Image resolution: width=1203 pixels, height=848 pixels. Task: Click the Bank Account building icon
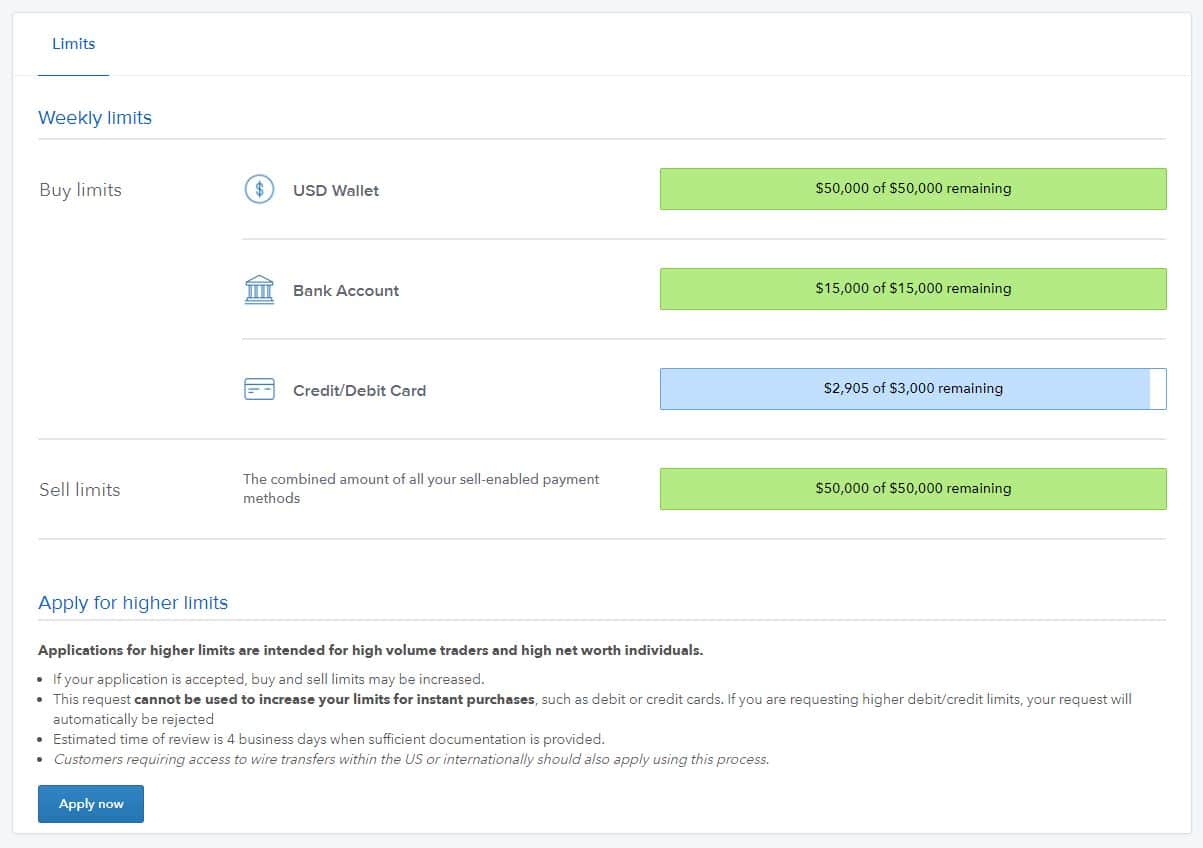pyautogui.click(x=259, y=288)
